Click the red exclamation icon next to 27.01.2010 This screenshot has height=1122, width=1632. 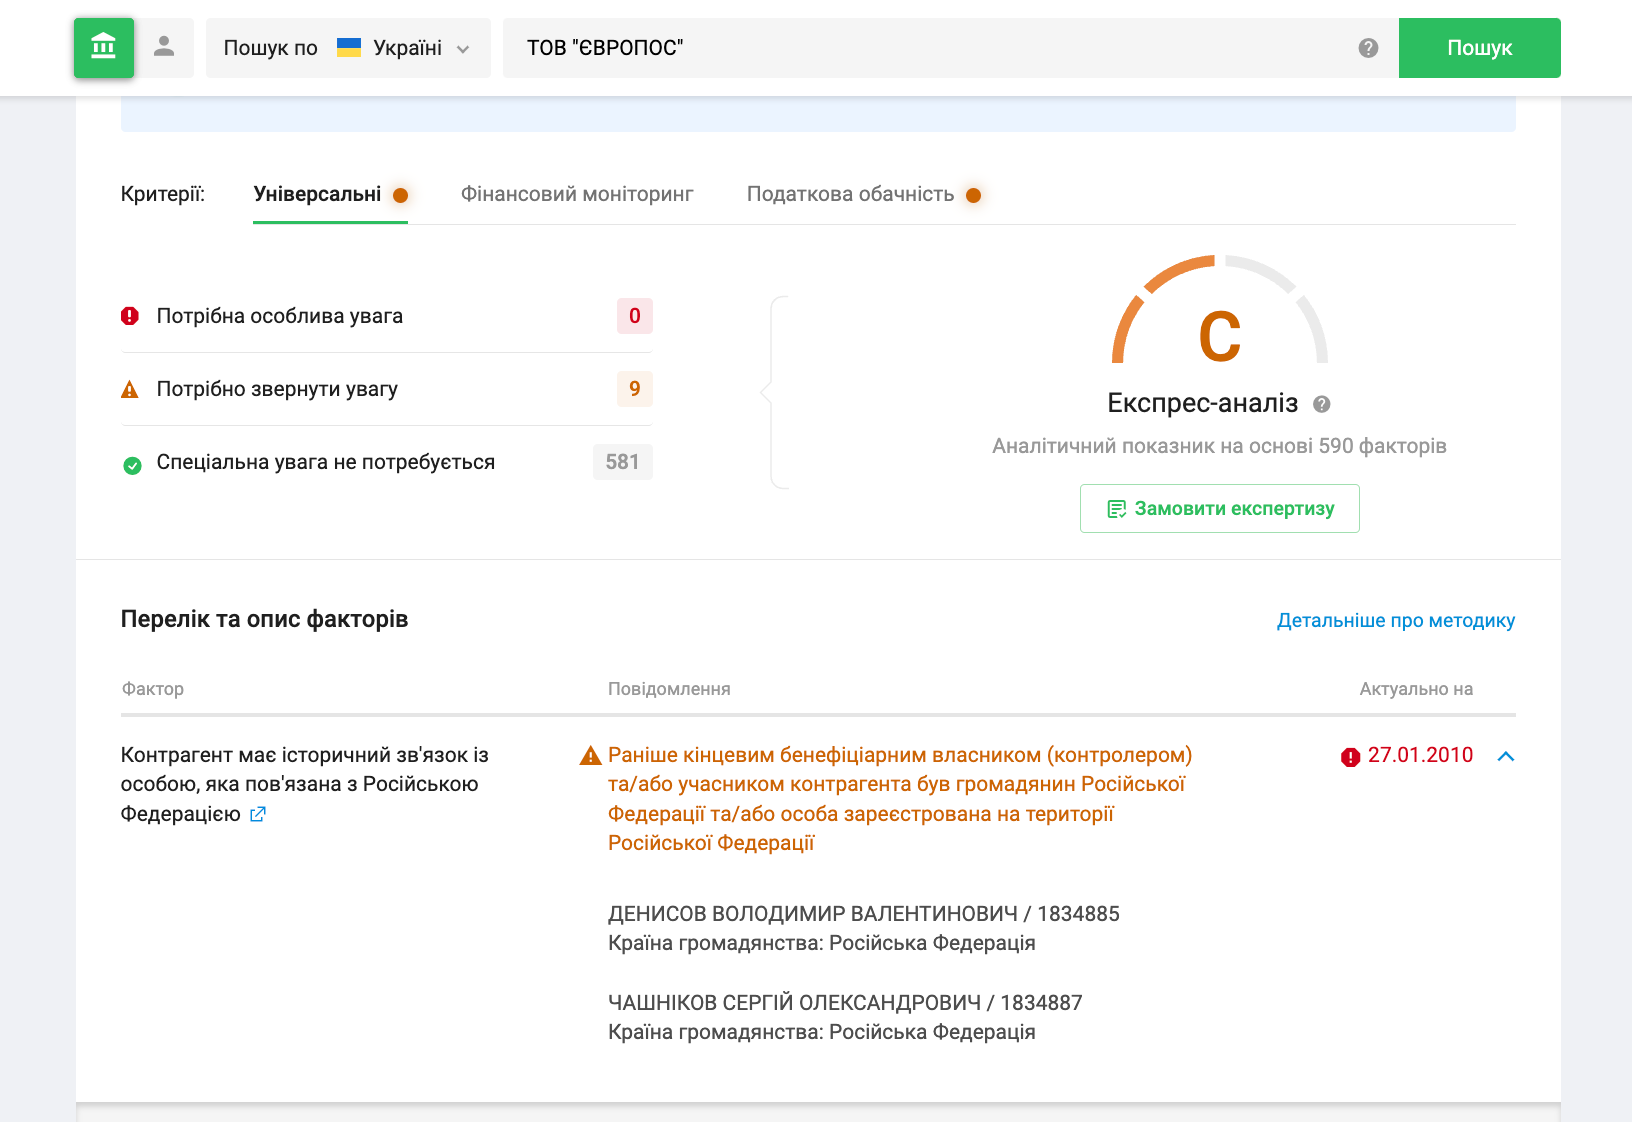click(x=1350, y=757)
